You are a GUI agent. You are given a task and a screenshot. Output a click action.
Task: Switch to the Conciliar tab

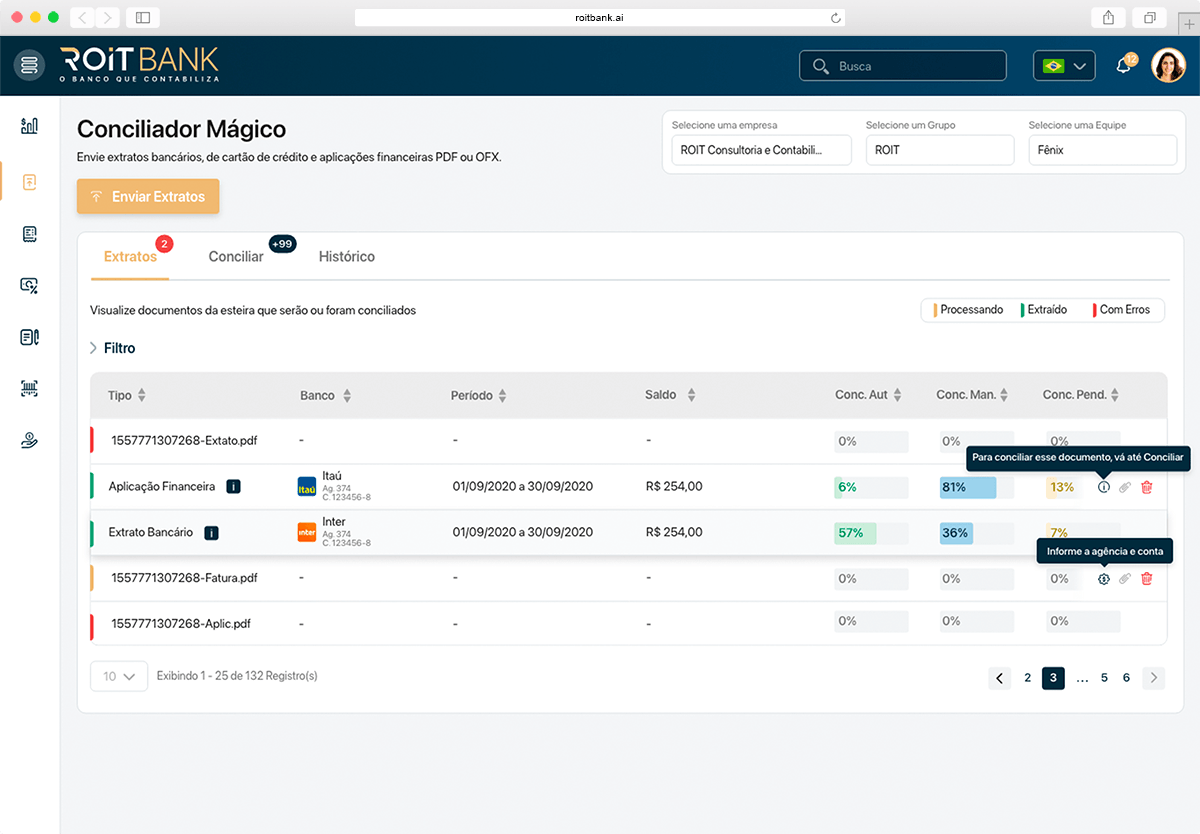pyautogui.click(x=236, y=257)
